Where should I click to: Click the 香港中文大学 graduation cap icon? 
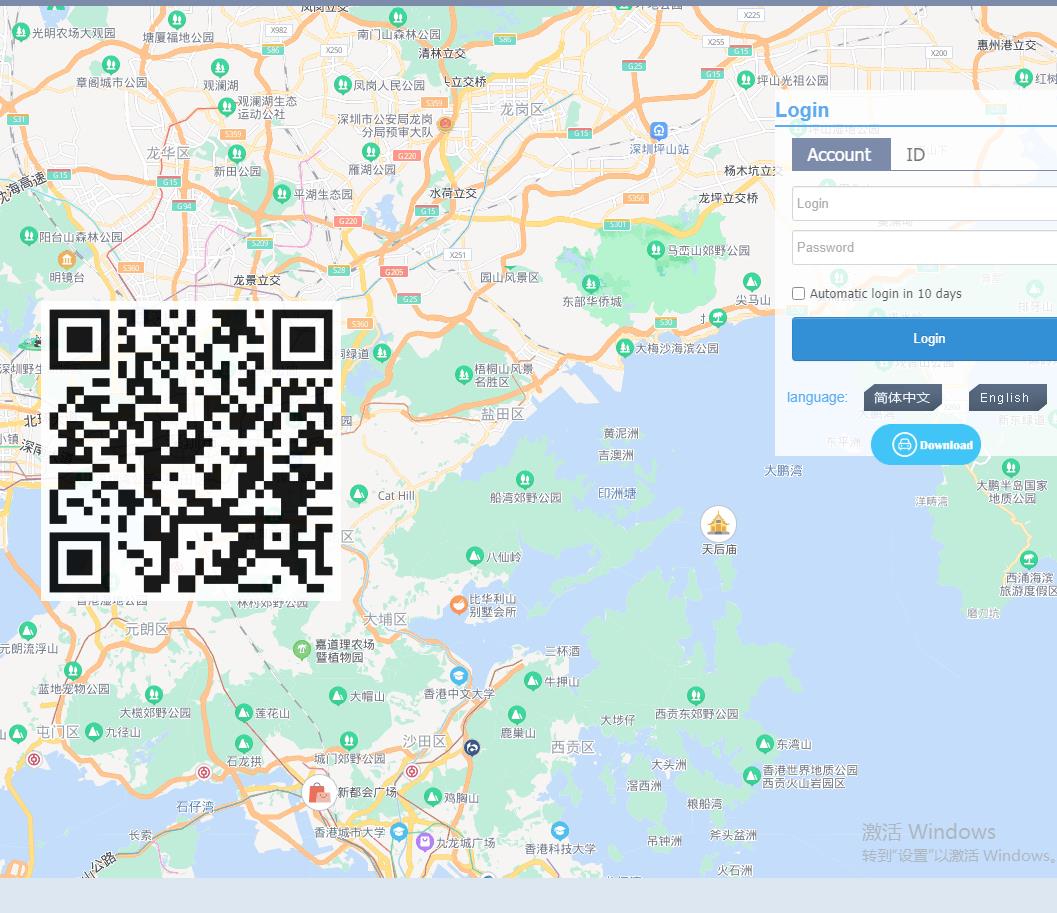point(458,676)
